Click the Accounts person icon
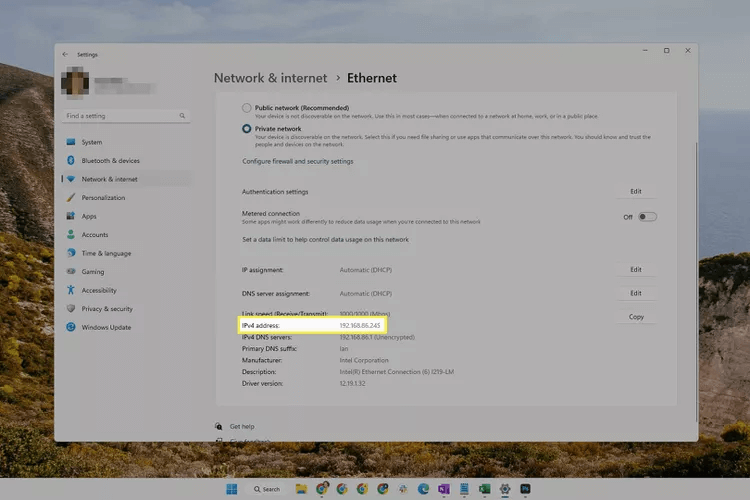 pyautogui.click(x=71, y=234)
